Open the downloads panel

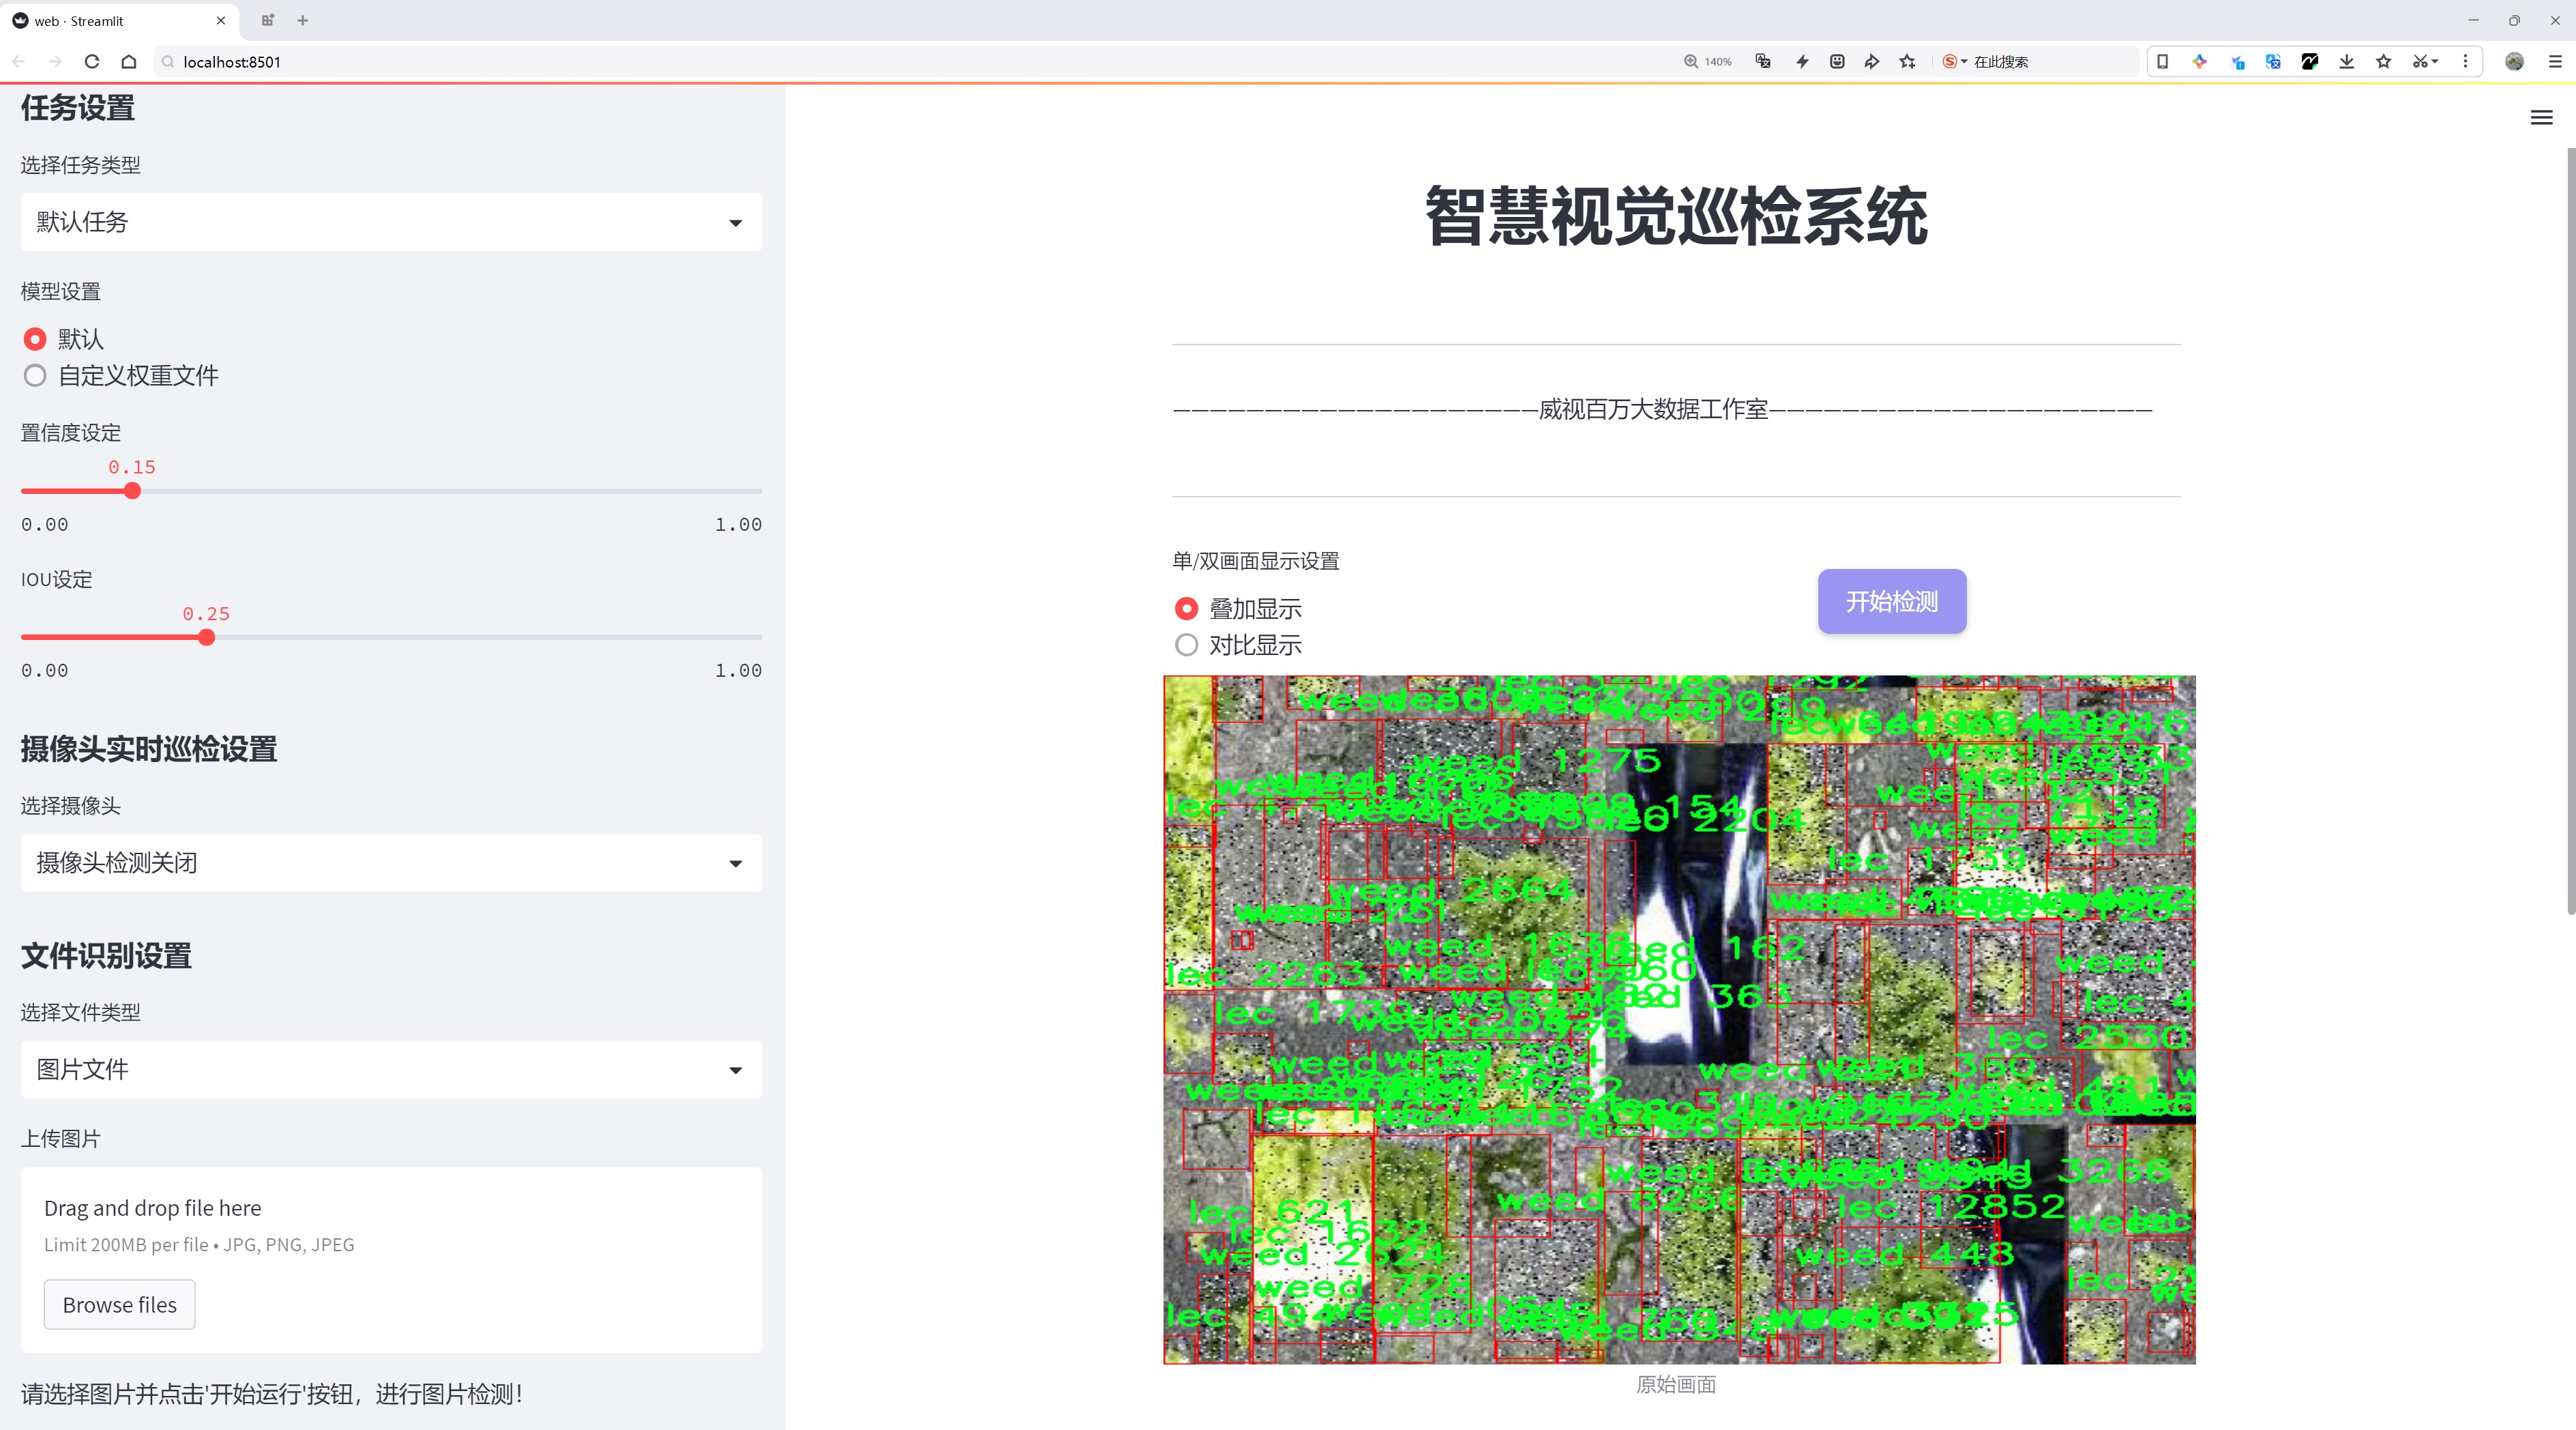2347,62
